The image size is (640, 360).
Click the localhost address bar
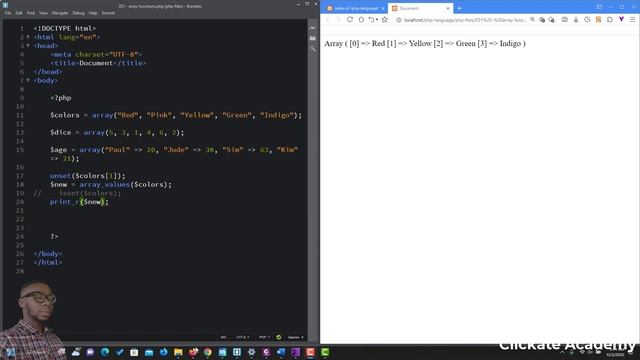(464, 20)
